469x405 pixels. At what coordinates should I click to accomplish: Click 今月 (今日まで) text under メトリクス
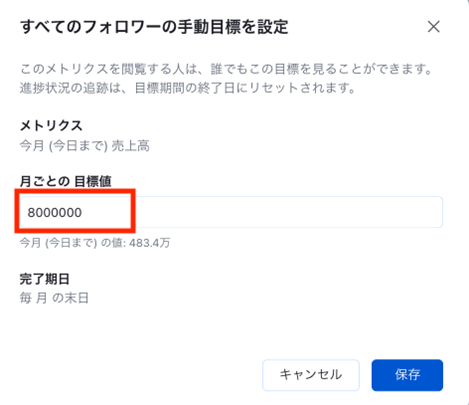pyautogui.click(x=63, y=146)
